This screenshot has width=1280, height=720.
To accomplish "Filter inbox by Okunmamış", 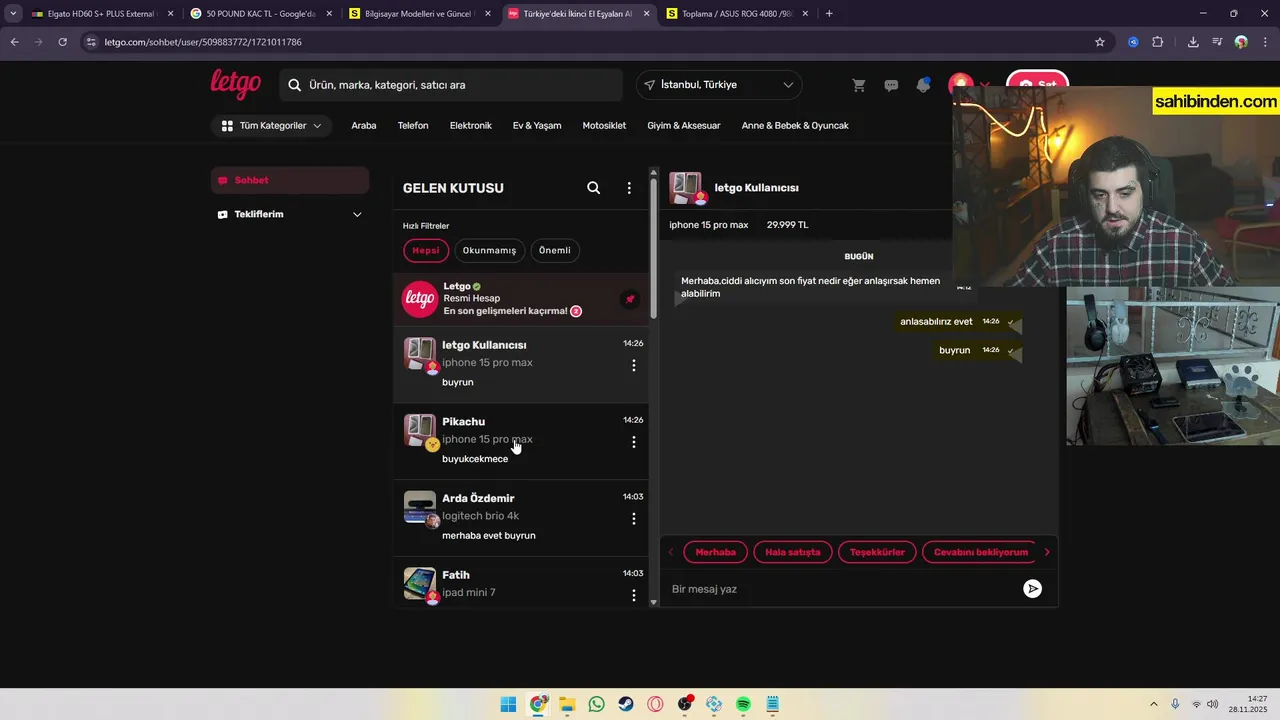I will click(x=489, y=250).
